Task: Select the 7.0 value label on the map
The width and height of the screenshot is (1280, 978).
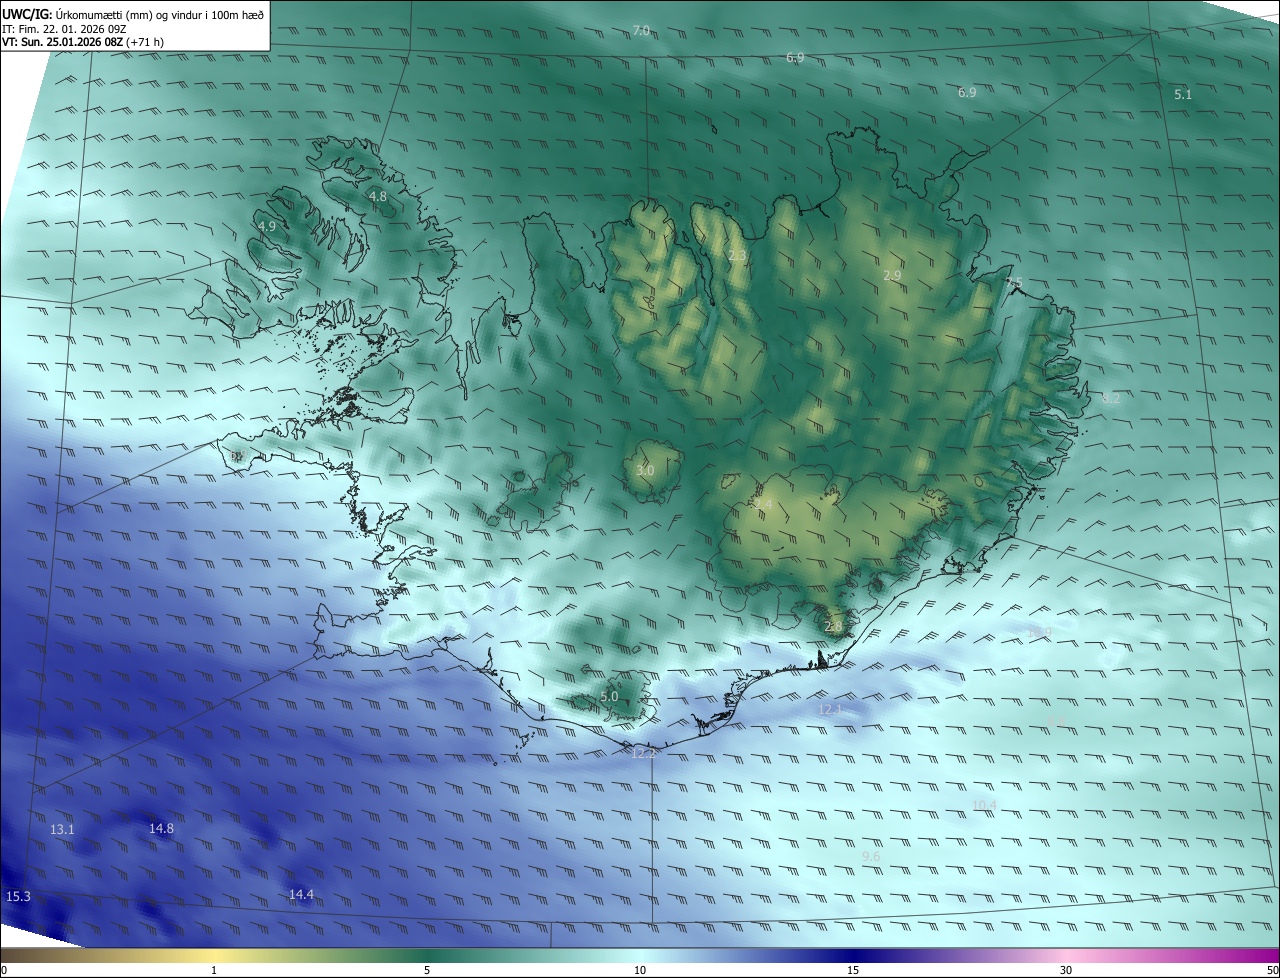Action: point(641,31)
